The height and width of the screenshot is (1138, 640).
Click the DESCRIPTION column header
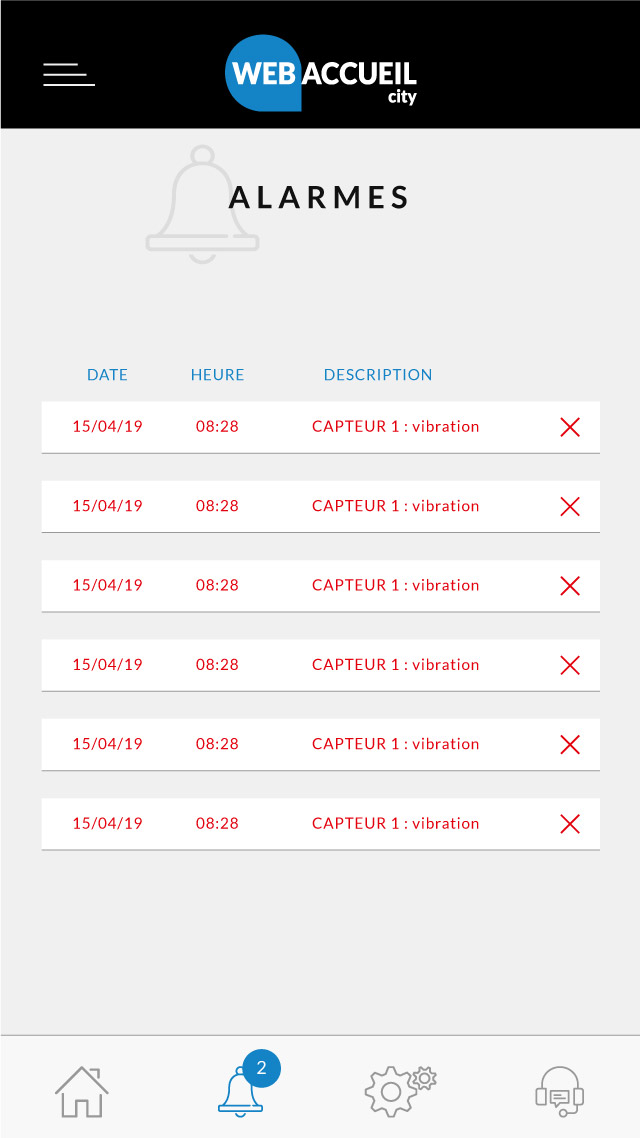[378, 375]
